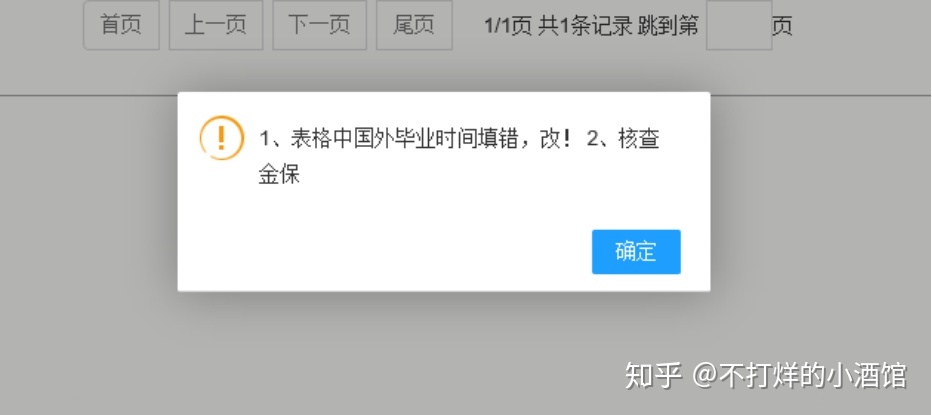
Task: Click the 跳到第 label beside input
Action: tap(668, 26)
